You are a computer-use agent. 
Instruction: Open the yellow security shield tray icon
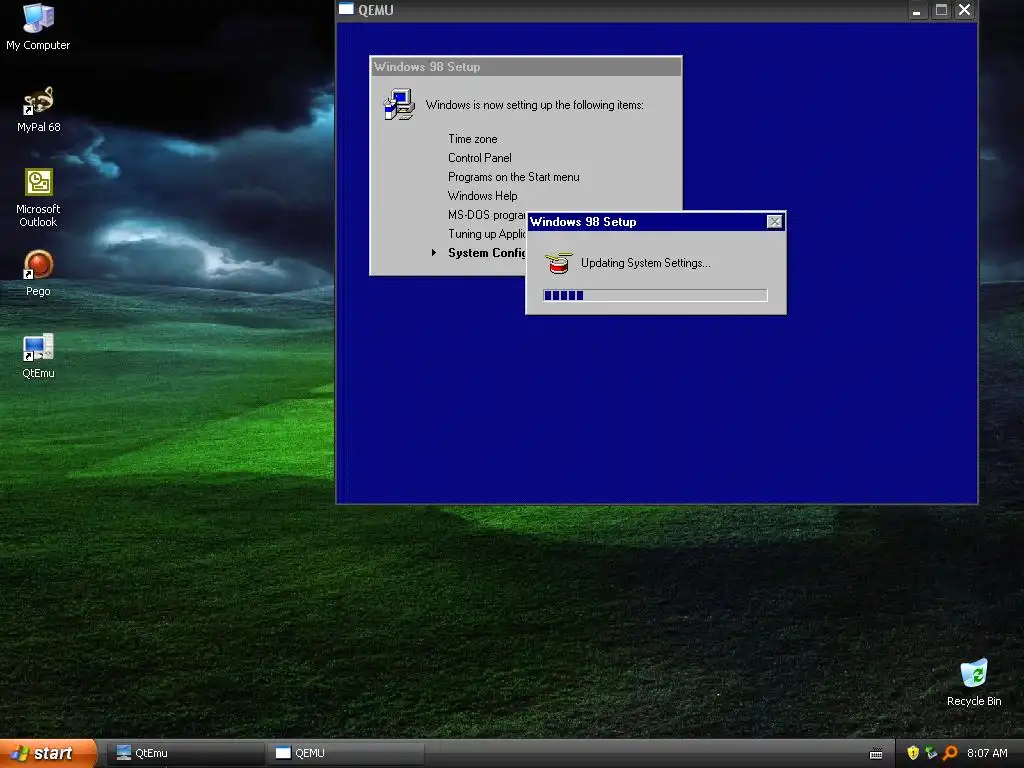[913, 753]
